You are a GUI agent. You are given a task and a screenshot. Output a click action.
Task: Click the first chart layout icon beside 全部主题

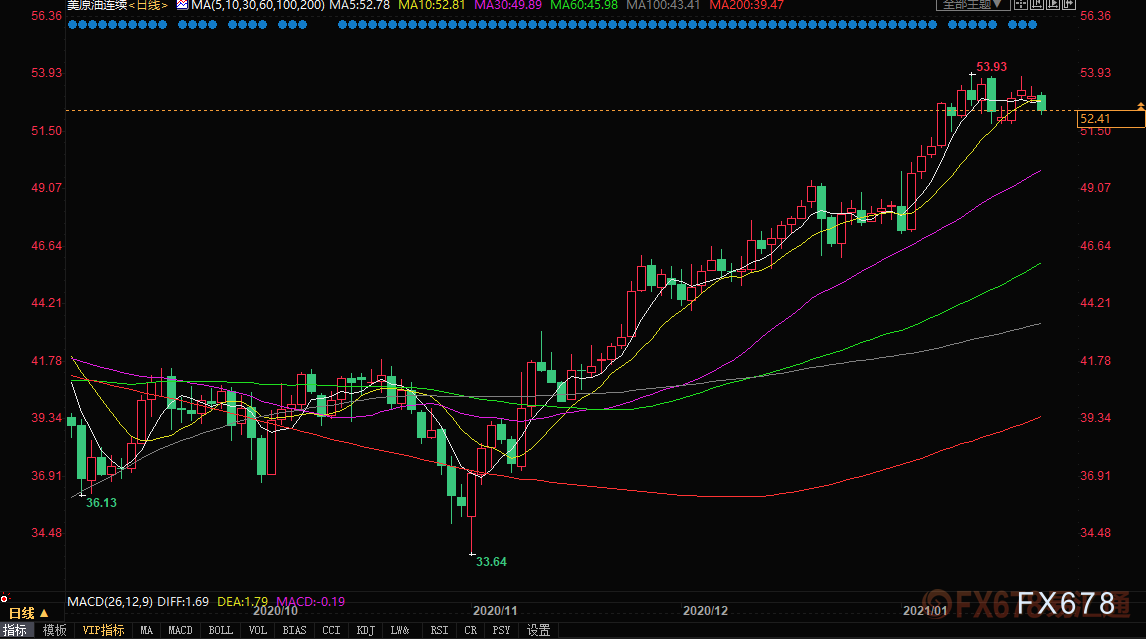tap(1019, 5)
